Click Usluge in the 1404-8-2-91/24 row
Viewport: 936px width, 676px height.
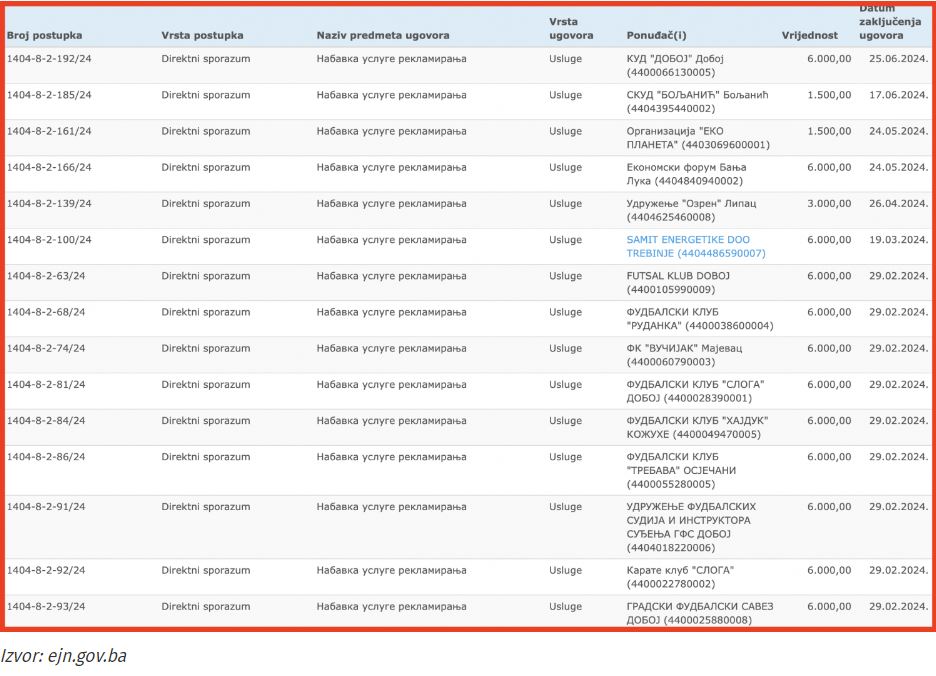tap(565, 507)
